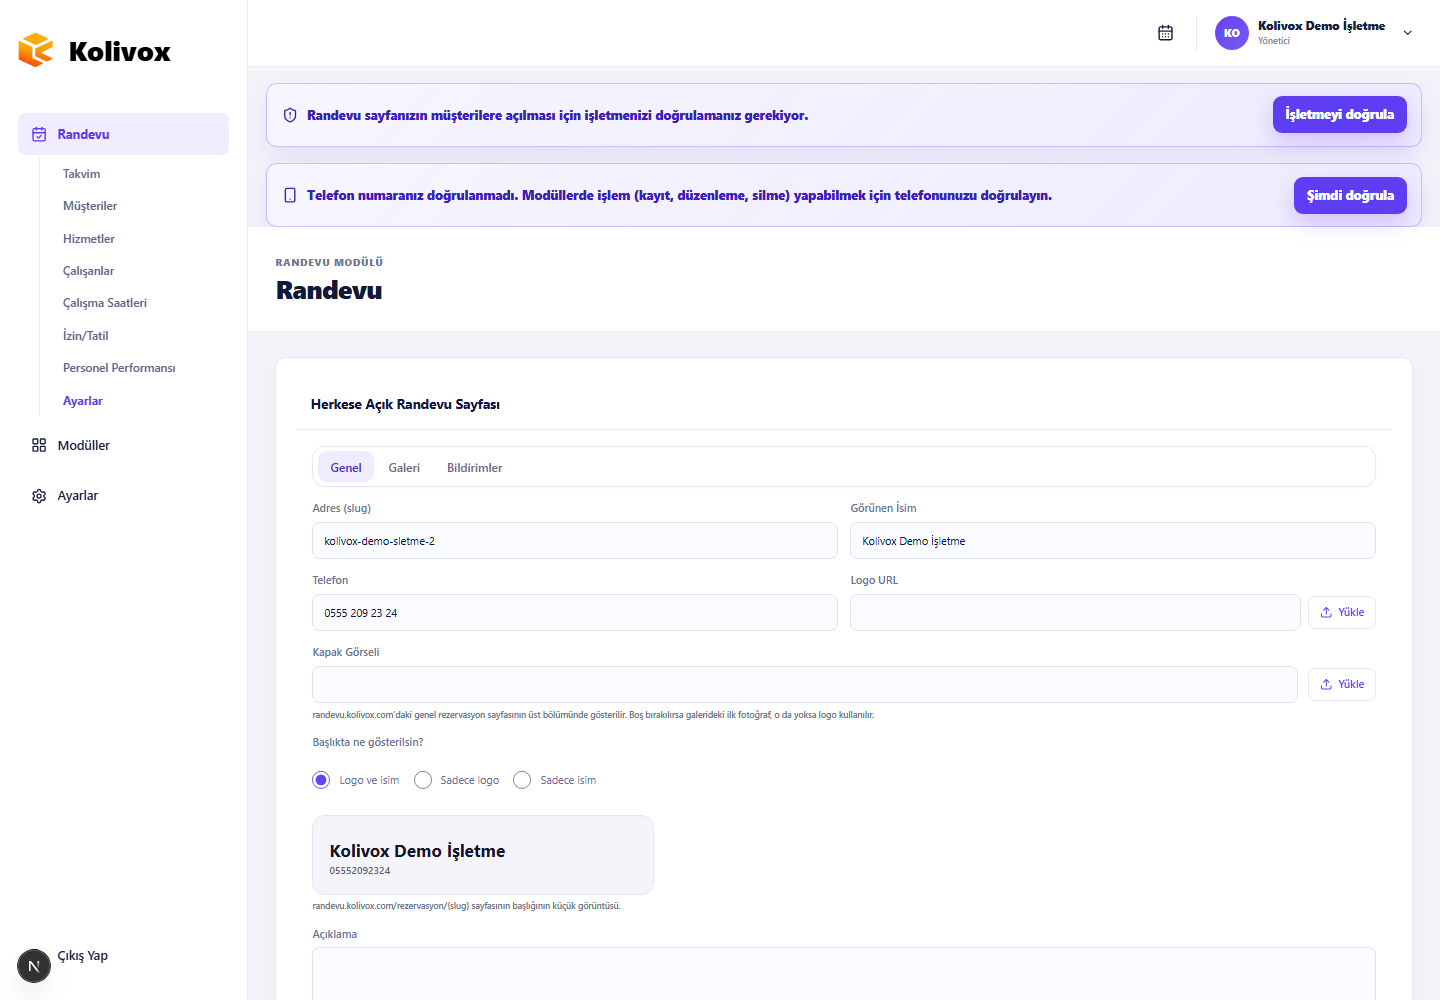Switch to the Galeri tab
This screenshot has height=1000, width=1440.
[x=404, y=467]
